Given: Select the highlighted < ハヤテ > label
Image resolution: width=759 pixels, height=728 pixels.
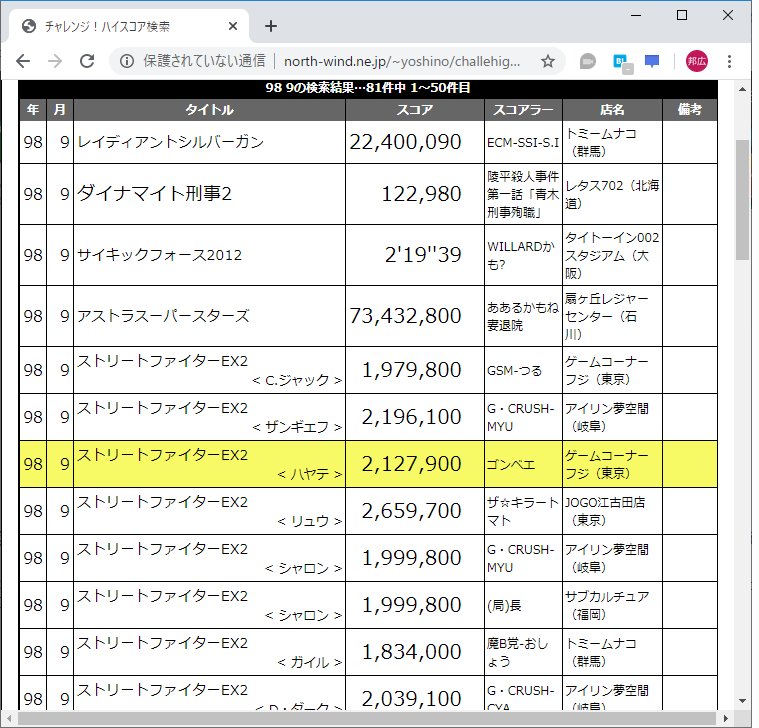Looking at the screenshot, I should (310, 474).
